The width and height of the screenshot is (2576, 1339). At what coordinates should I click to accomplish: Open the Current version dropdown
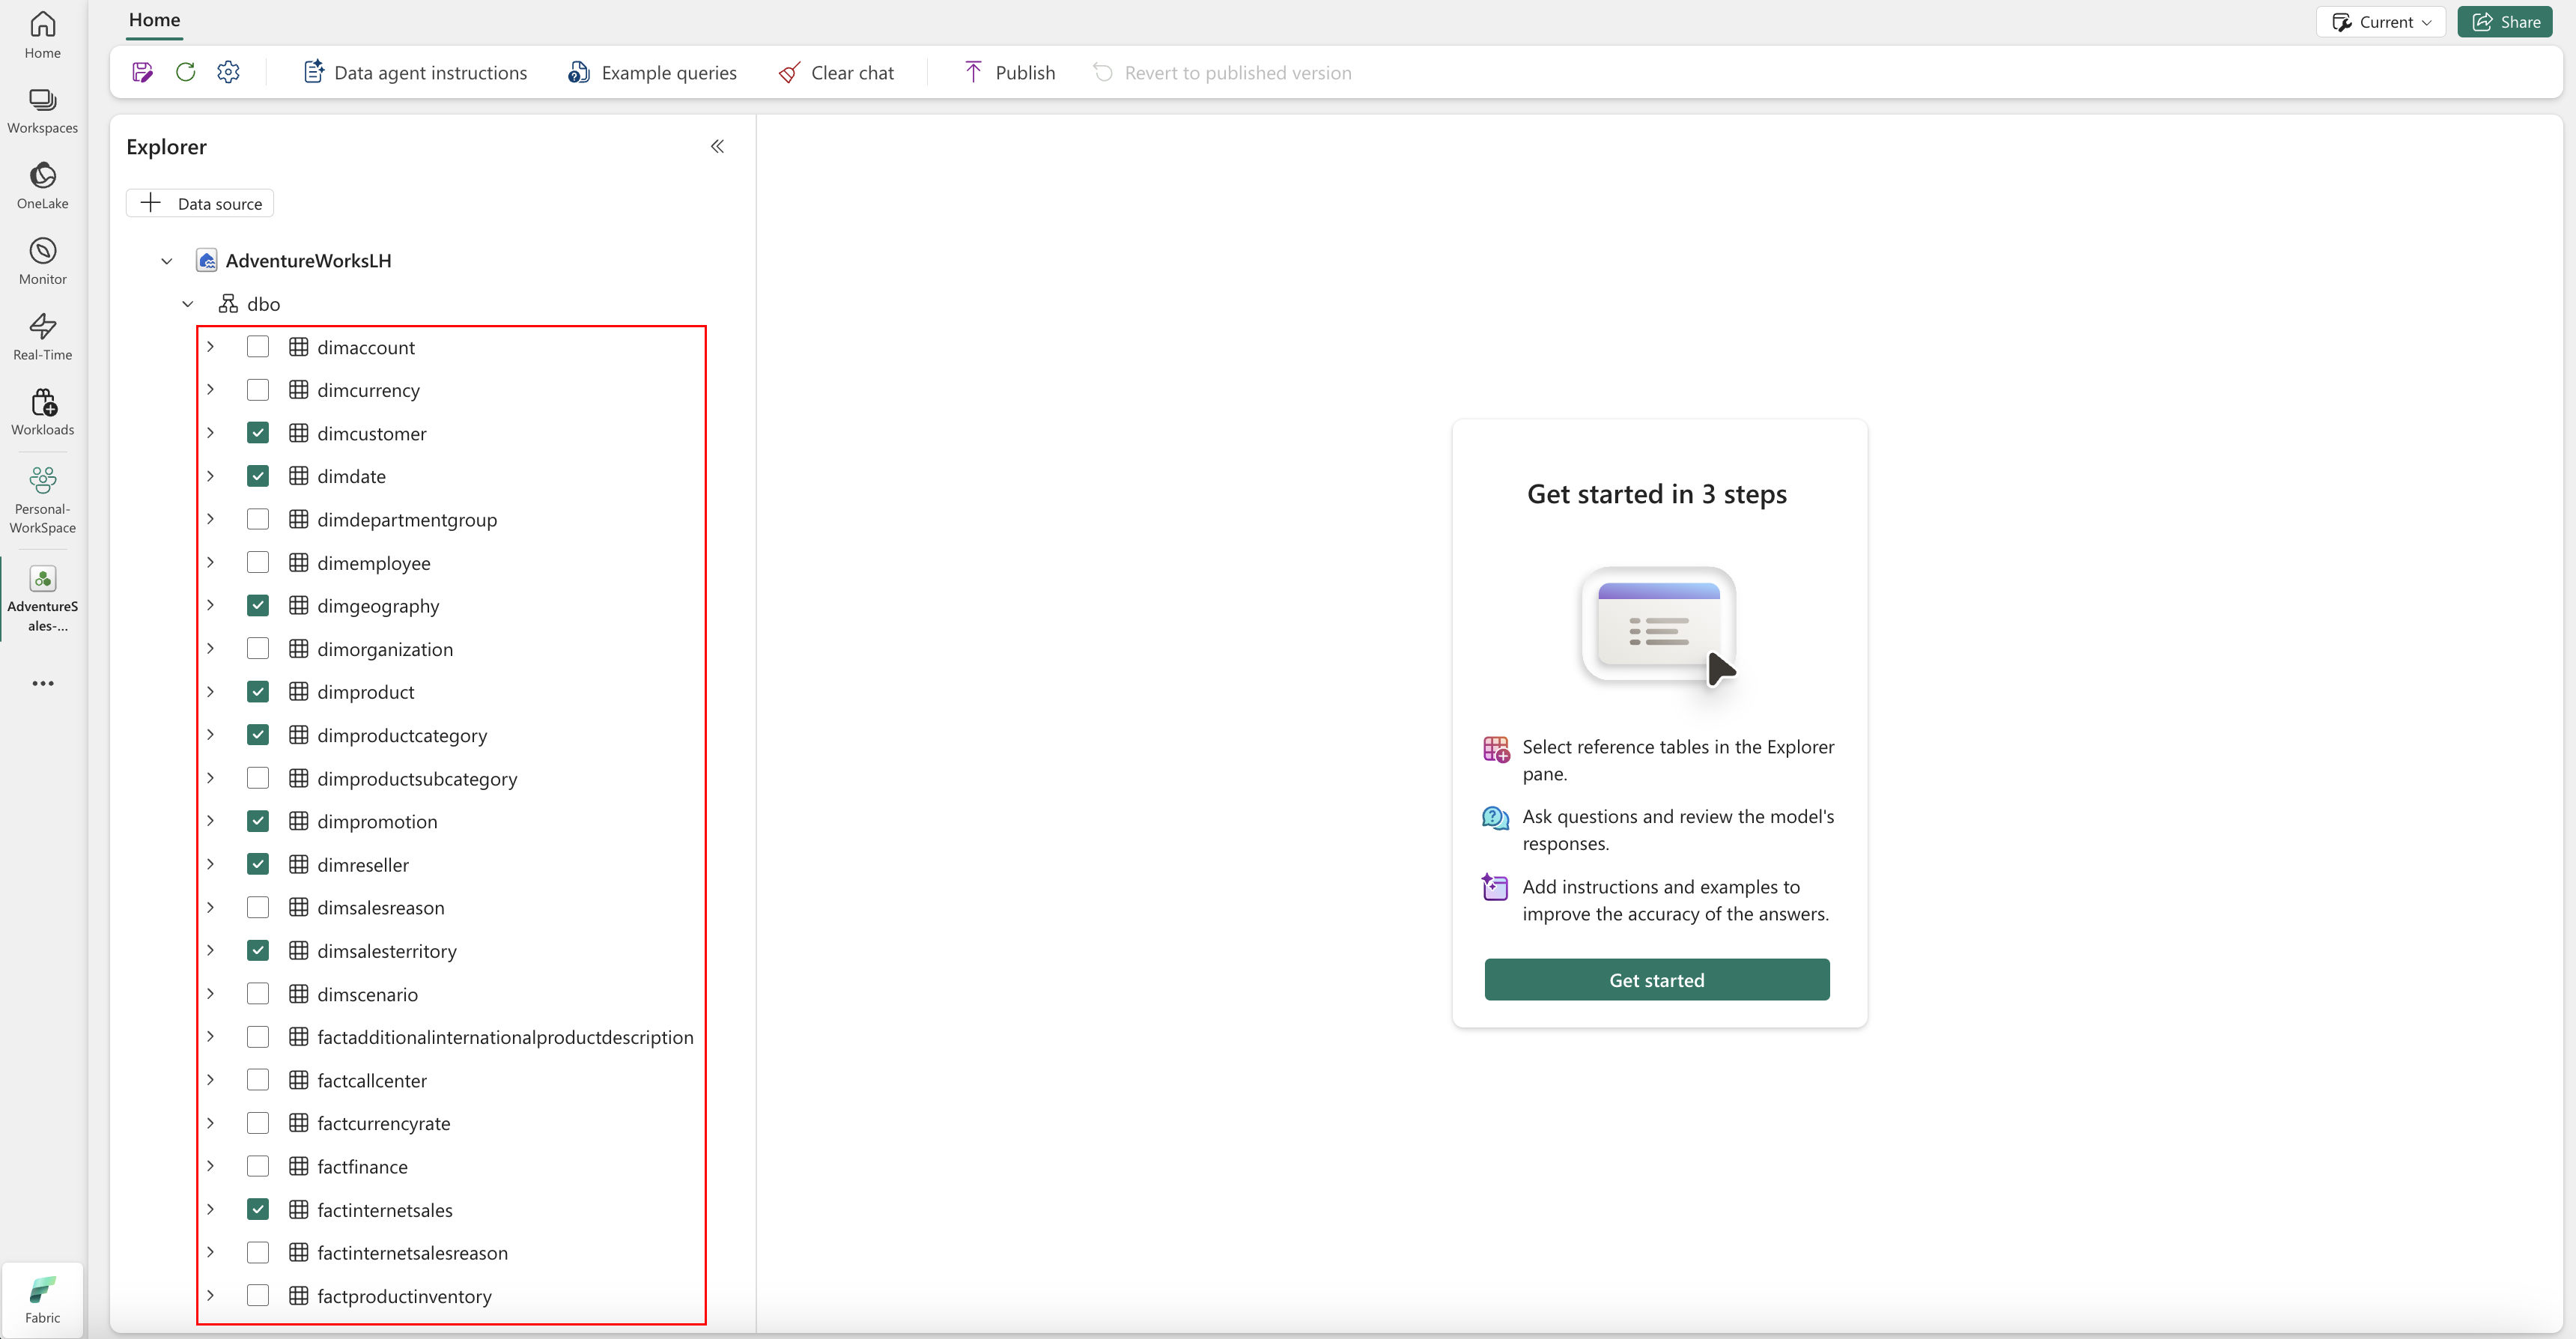(2380, 22)
